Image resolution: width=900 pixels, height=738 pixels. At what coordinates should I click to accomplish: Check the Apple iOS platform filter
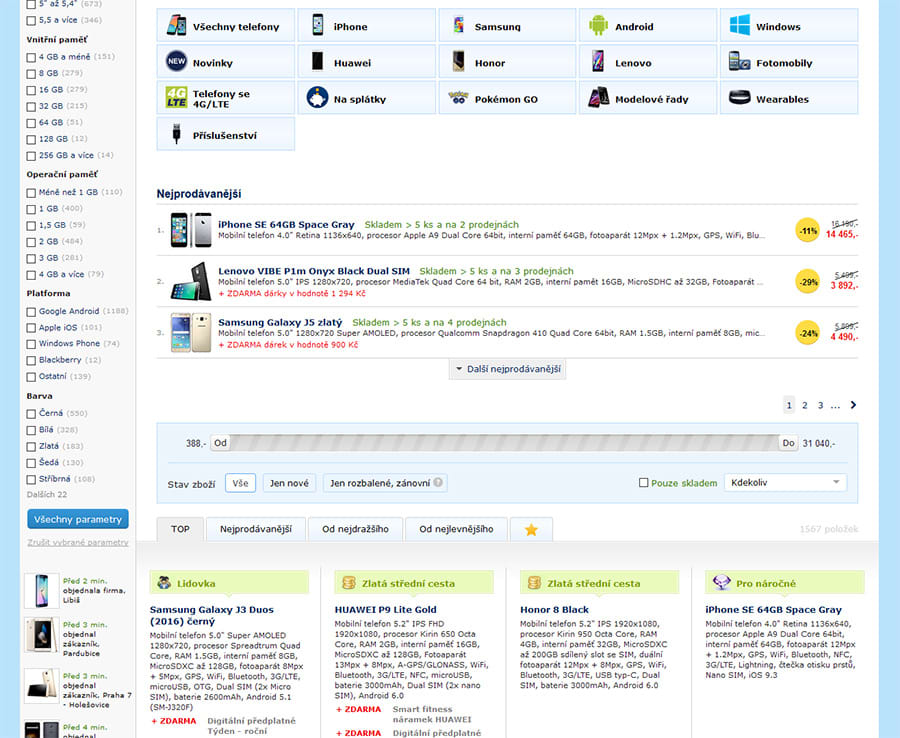coord(31,328)
